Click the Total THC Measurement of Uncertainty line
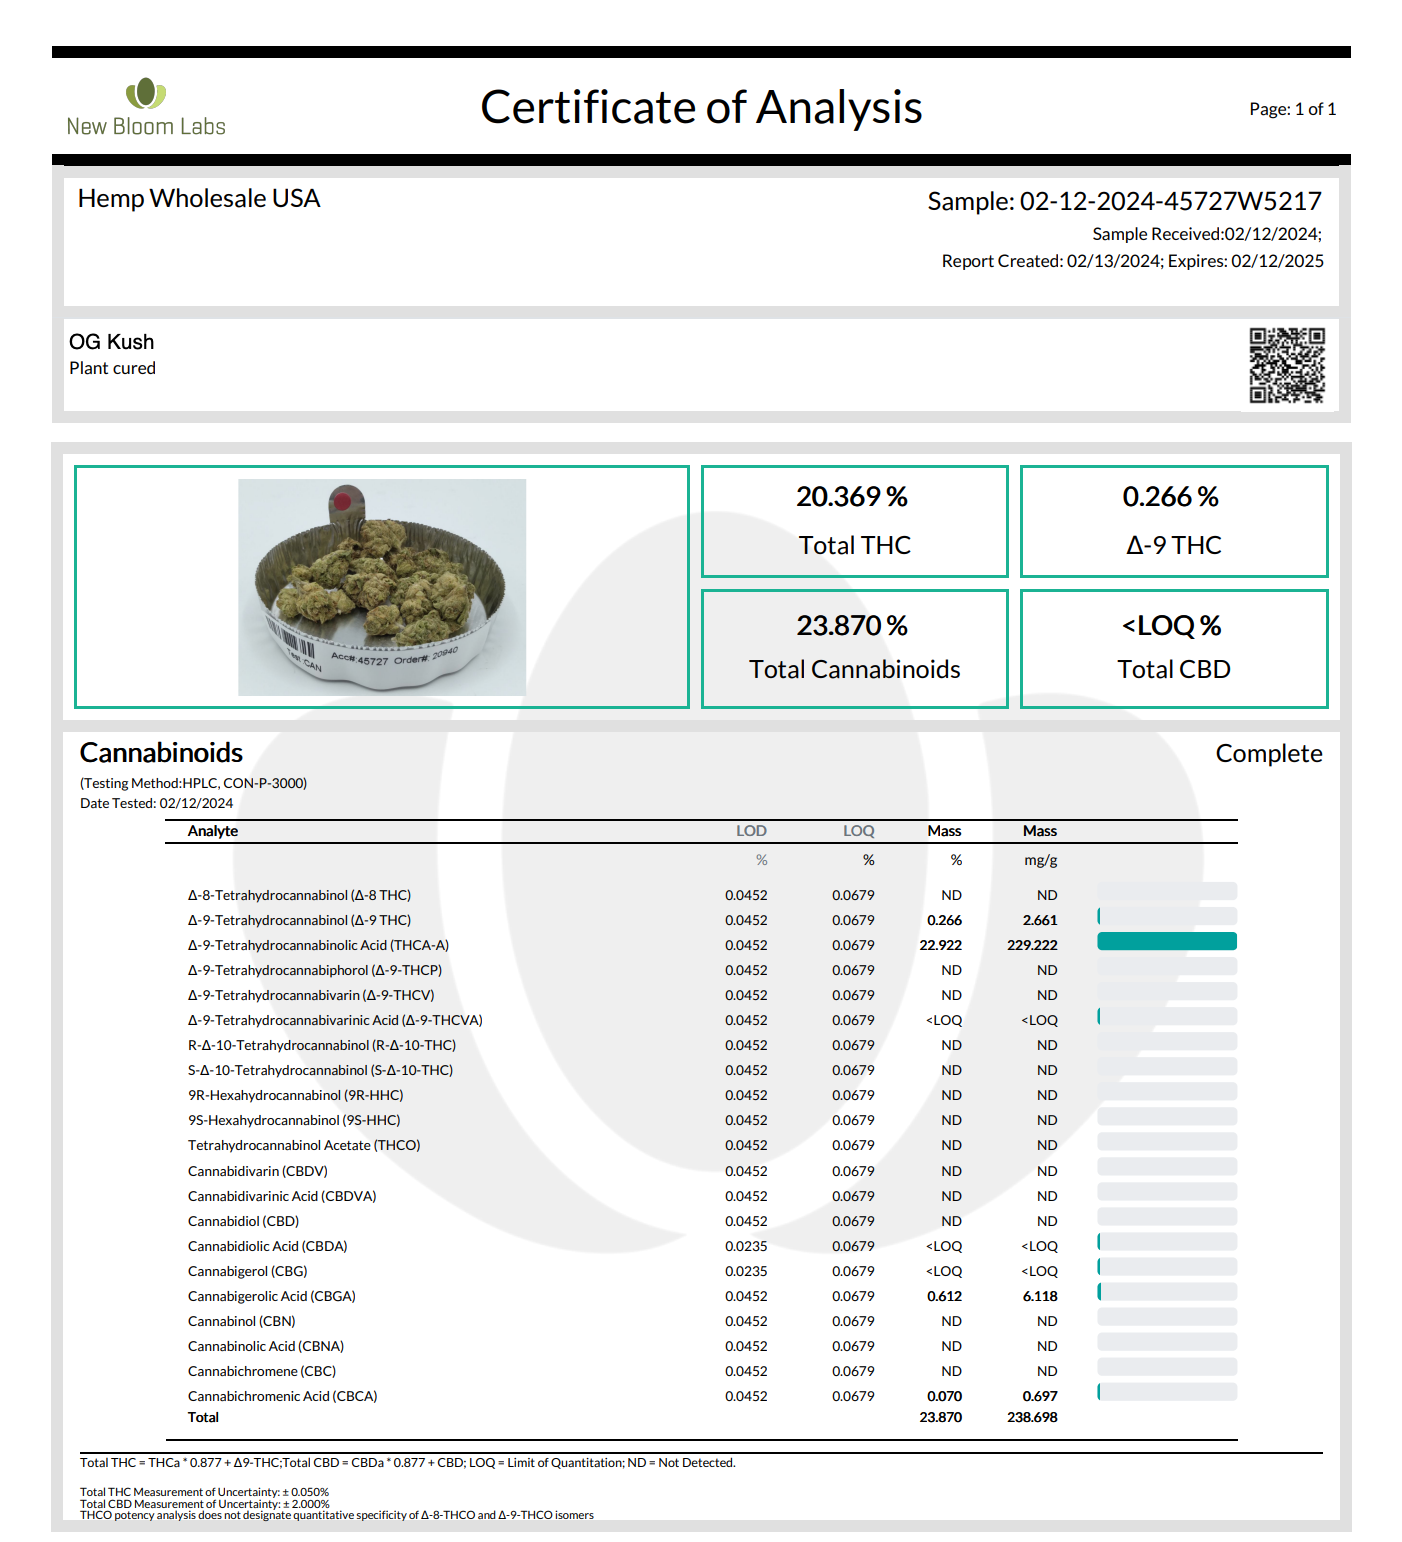This screenshot has width=1402, height=1542. [x=204, y=1492]
